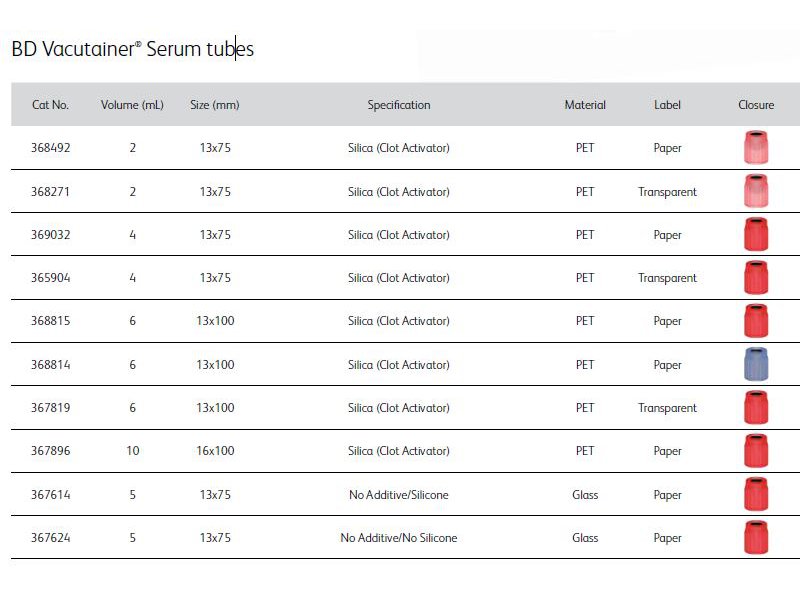Click the Specification column header
This screenshot has width=800, height=600.
pyautogui.click(x=399, y=105)
